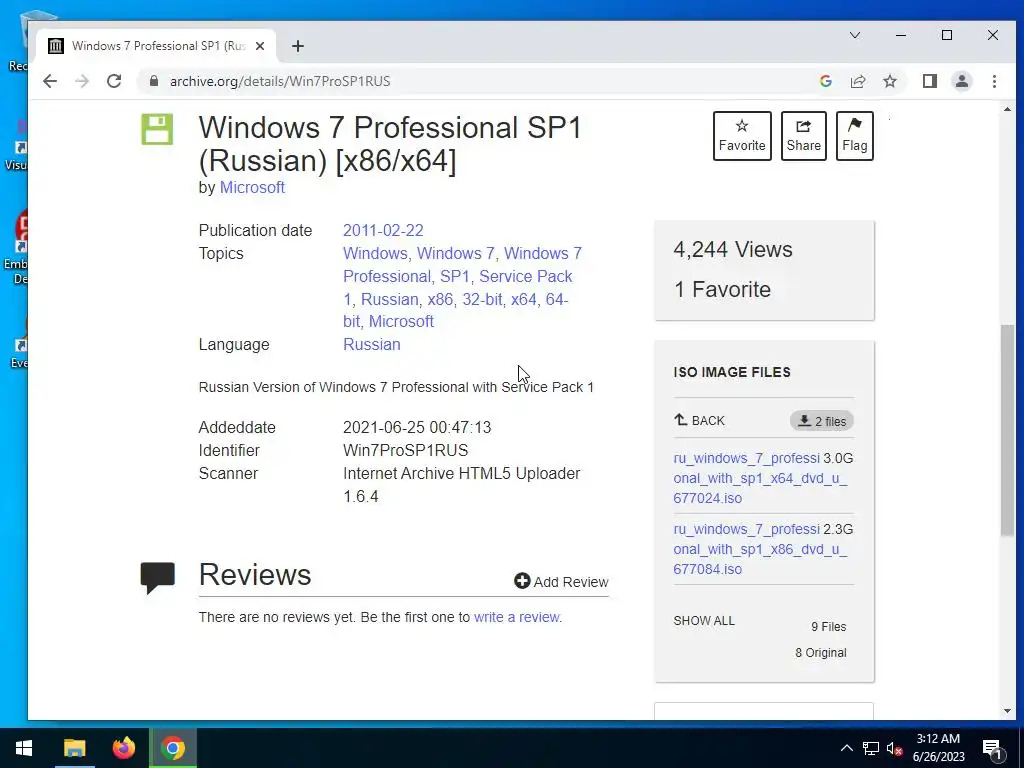Click the network status tray icon
The image size is (1024, 768).
[871, 748]
